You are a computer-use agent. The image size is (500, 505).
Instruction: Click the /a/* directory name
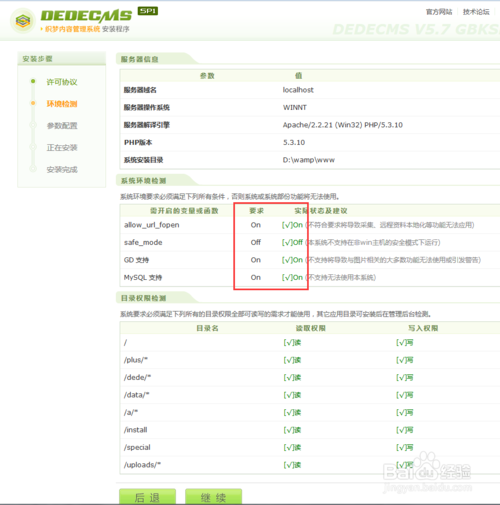click(130, 412)
